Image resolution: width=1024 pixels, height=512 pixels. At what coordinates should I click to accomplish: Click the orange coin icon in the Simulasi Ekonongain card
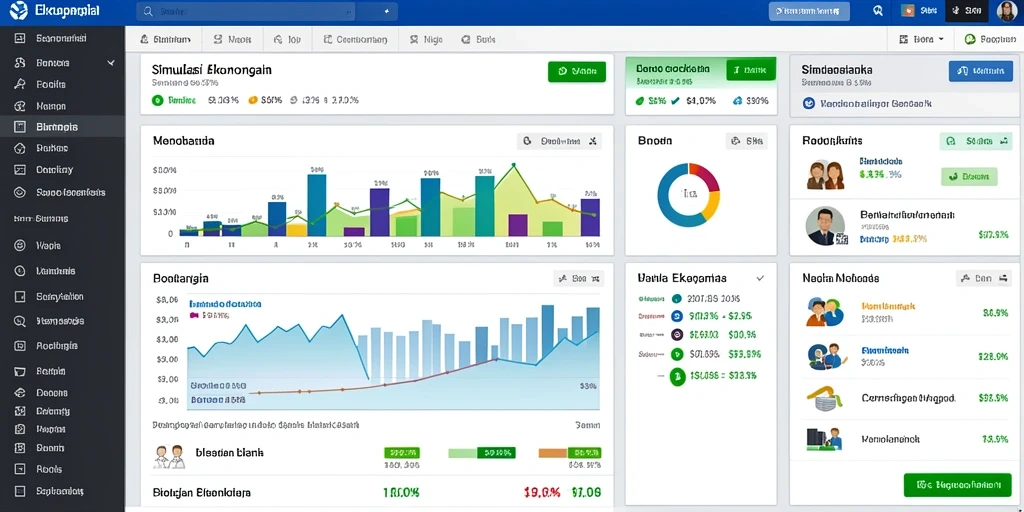[x=253, y=101]
